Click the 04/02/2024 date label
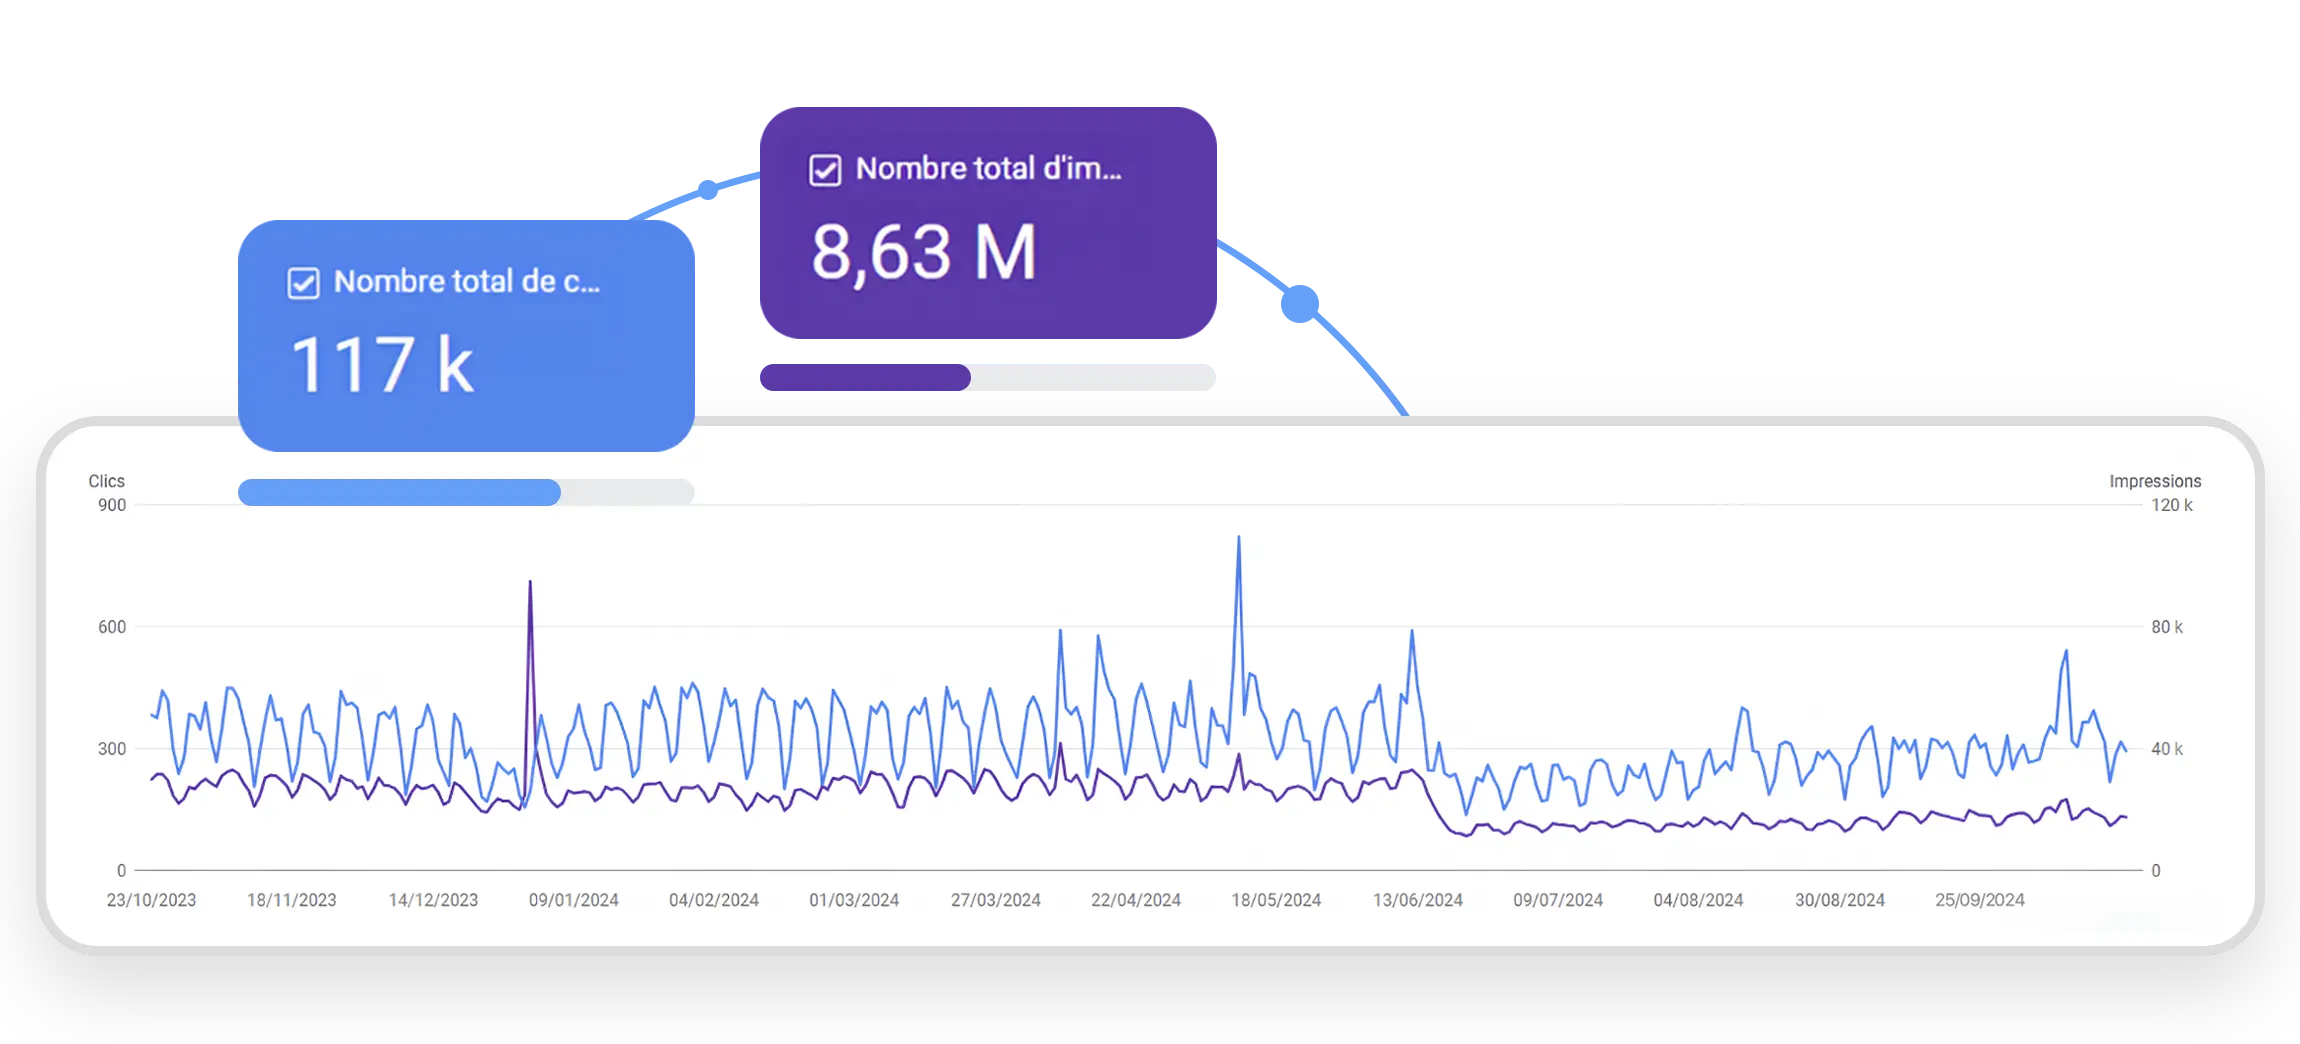This screenshot has height=1044, width=2300. pos(714,900)
